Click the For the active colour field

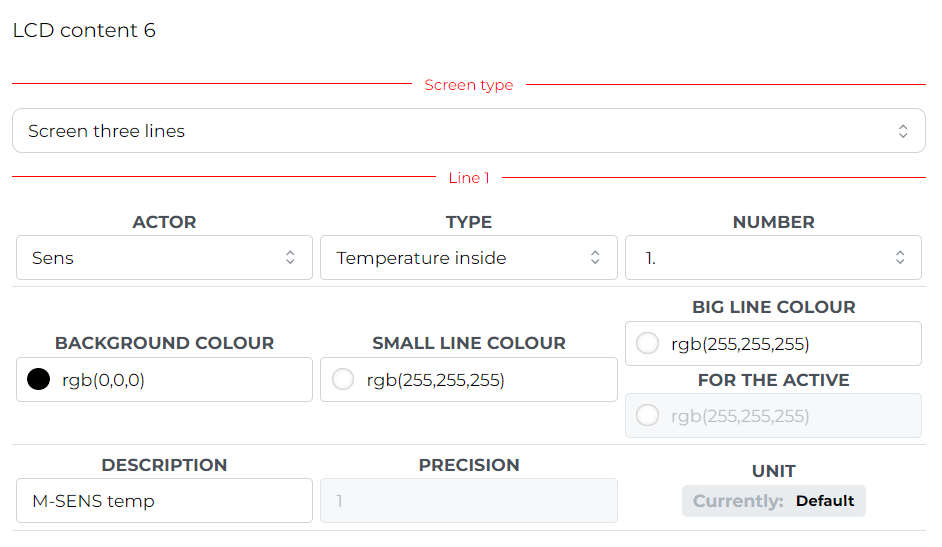[773, 416]
